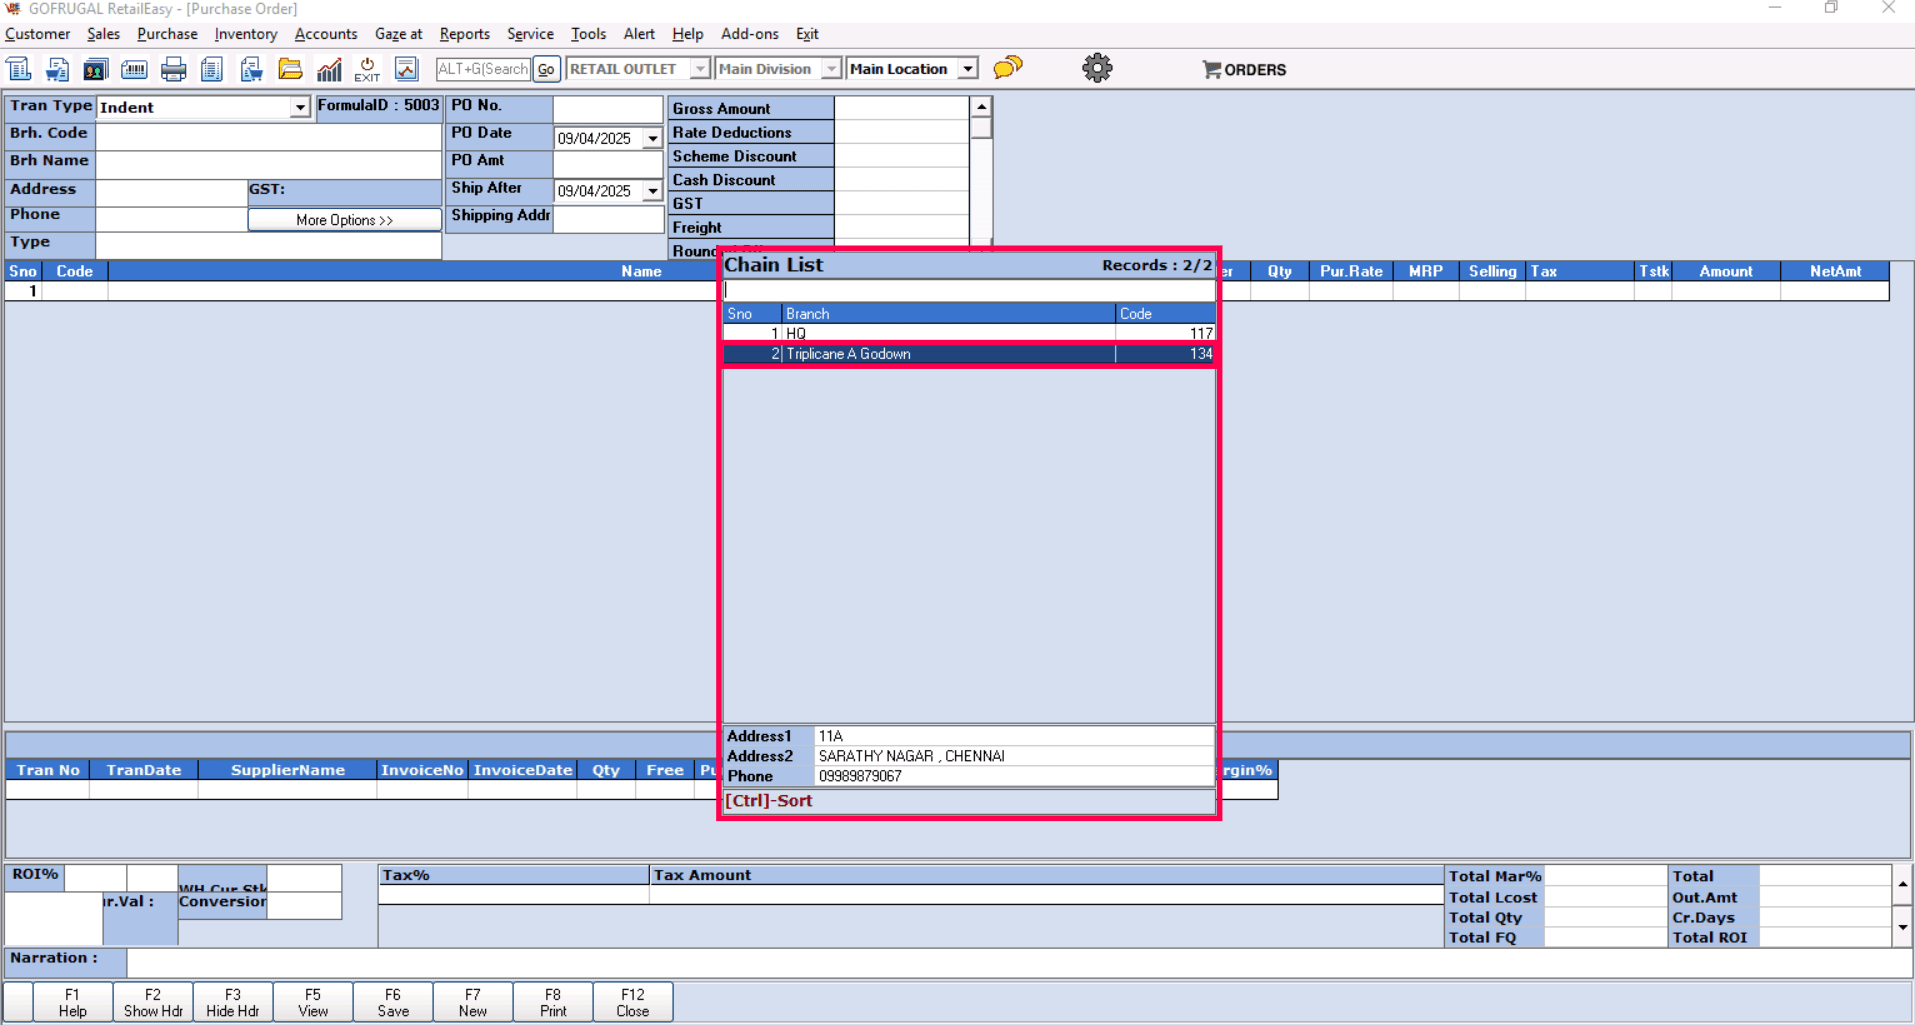The height and width of the screenshot is (1025, 1915).
Task: Open the customer photo toolbar icon
Action: pos(96,69)
